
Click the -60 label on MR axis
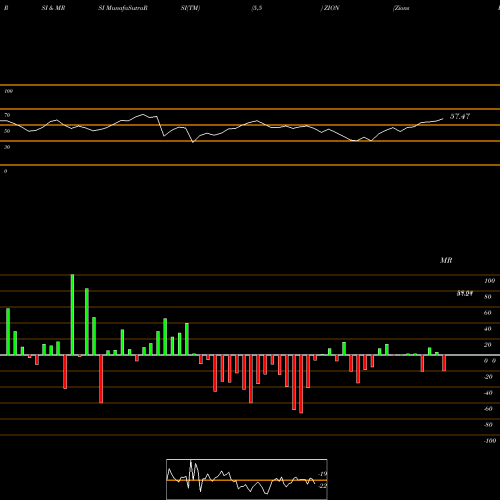[488, 409]
